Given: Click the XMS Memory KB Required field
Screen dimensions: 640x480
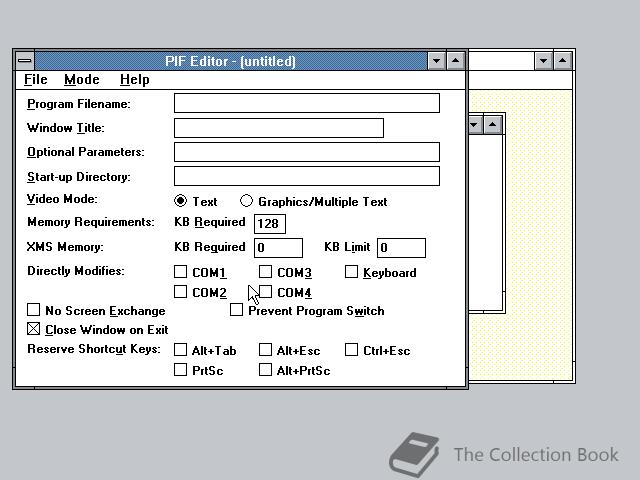Looking at the screenshot, I should (x=278, y=248).
